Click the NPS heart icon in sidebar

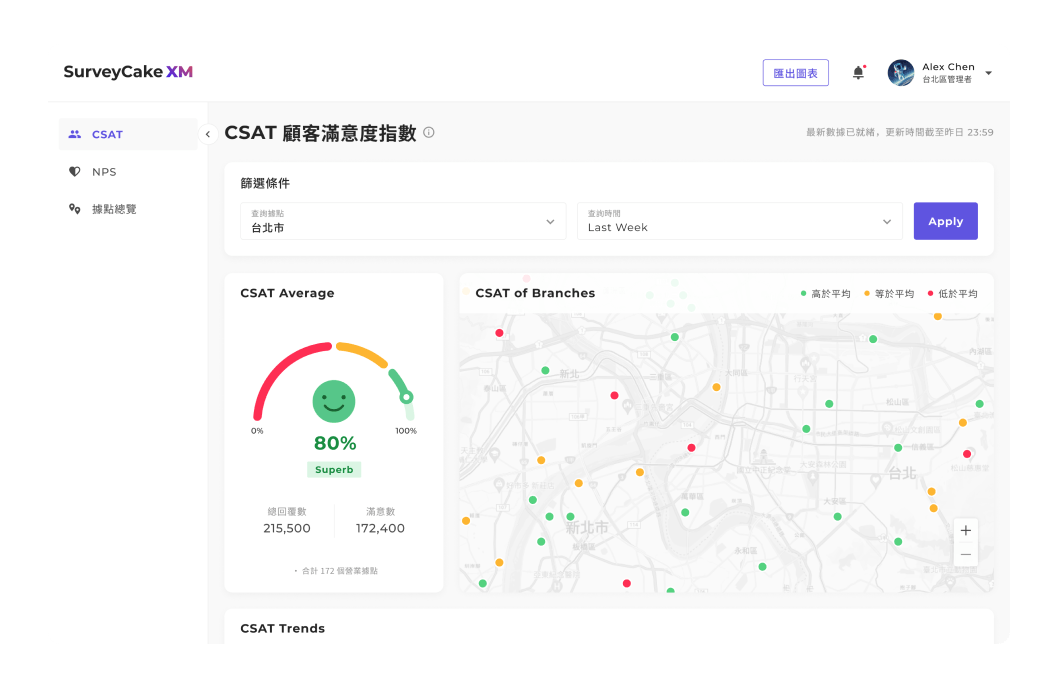pyautogui.click(x=75, y=172)
